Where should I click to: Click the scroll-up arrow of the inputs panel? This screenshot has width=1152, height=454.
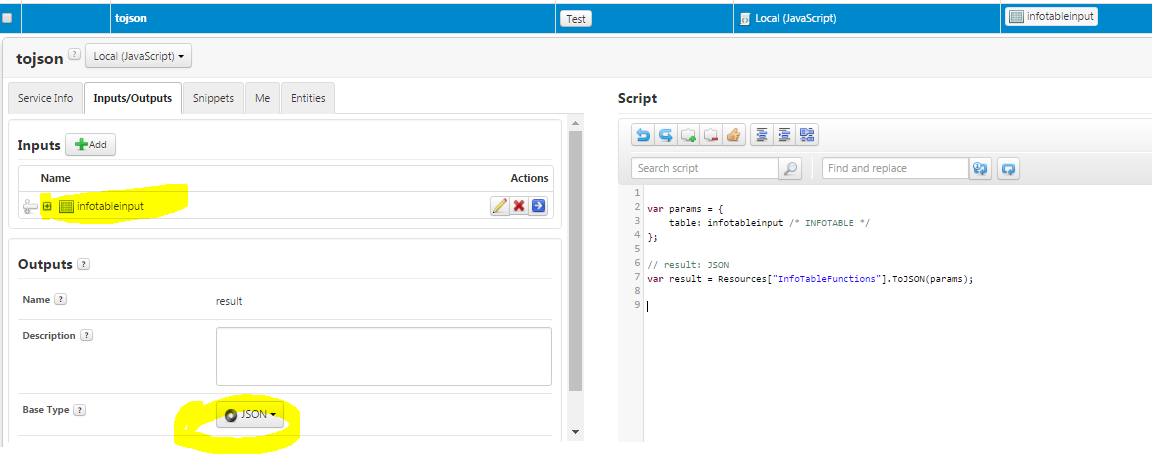(x=575, y=123)
